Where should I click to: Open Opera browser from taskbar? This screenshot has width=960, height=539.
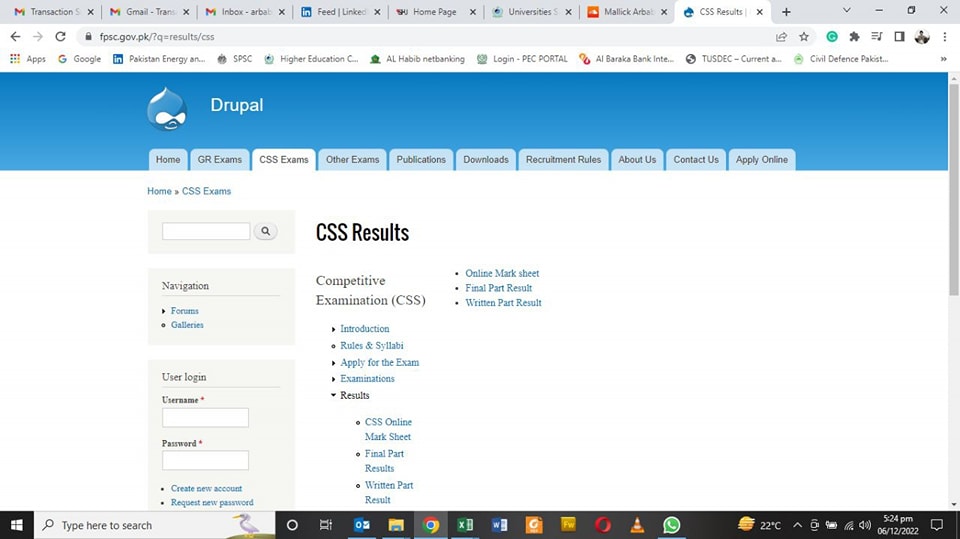click(603, 525)
